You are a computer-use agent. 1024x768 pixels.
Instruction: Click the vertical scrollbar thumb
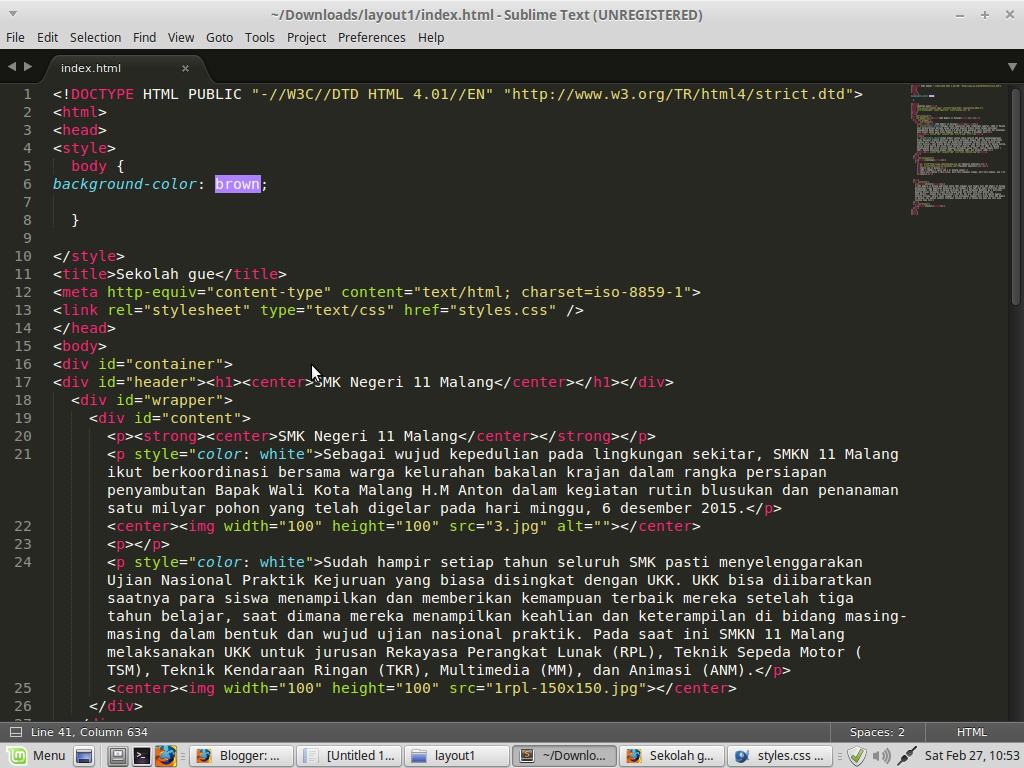click(1016, 196)
